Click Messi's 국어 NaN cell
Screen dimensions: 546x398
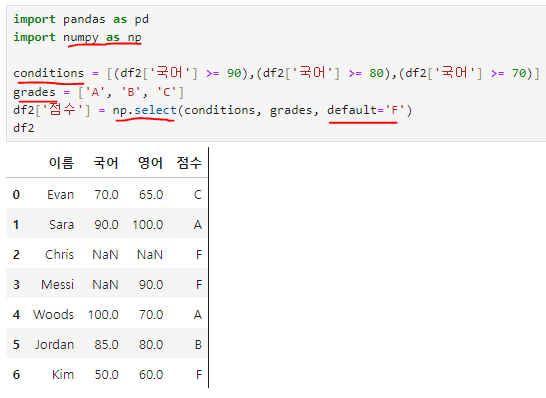105,284
